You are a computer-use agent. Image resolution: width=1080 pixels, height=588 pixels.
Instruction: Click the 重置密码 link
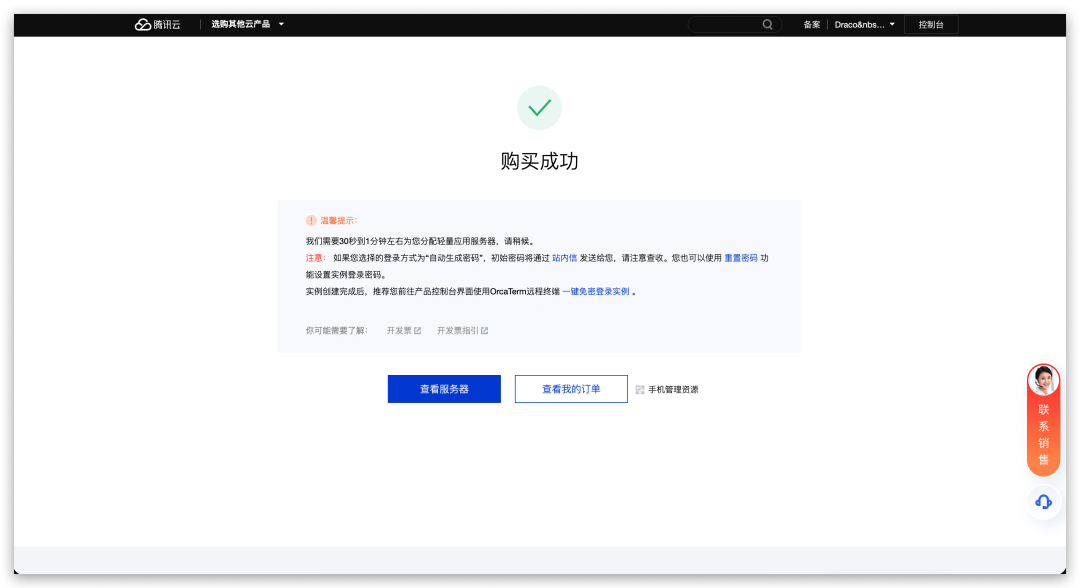[x=741, y=258]
